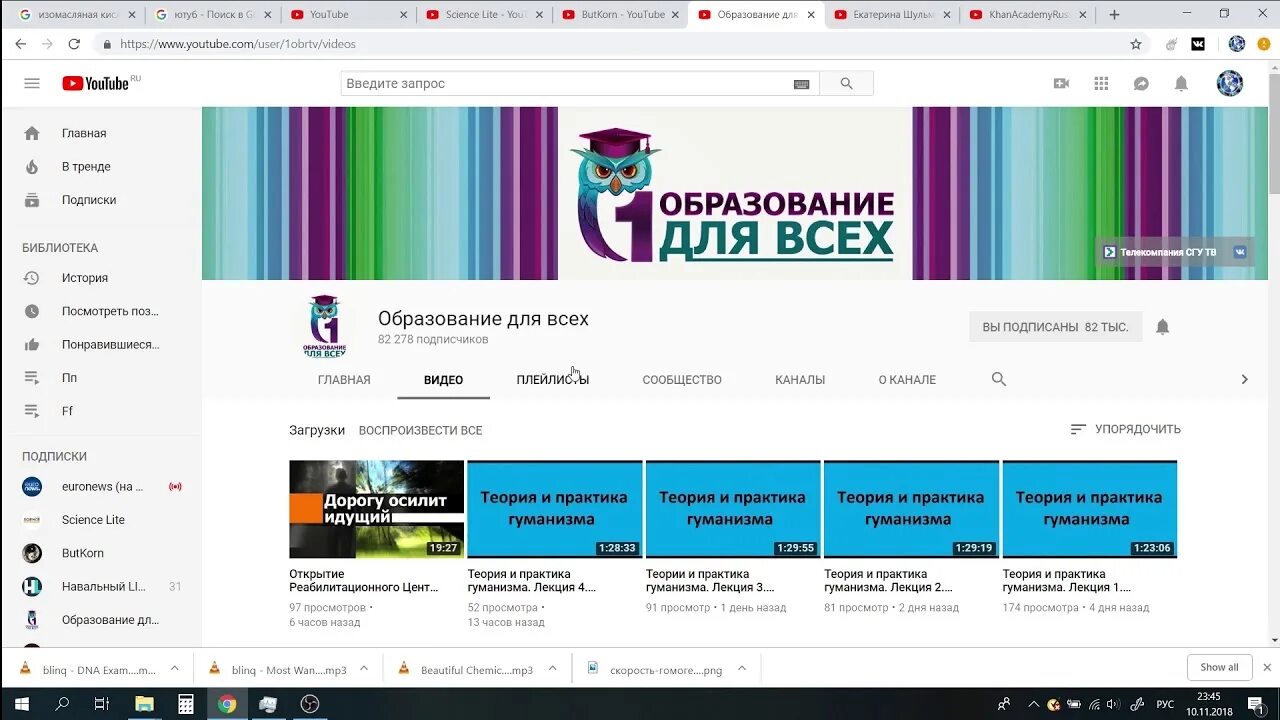The image size is (1280, 720).
Task: Click ВОСПРОИЗВЕСТИ ВСЕ to play all uploads
Action: [418, 430]
